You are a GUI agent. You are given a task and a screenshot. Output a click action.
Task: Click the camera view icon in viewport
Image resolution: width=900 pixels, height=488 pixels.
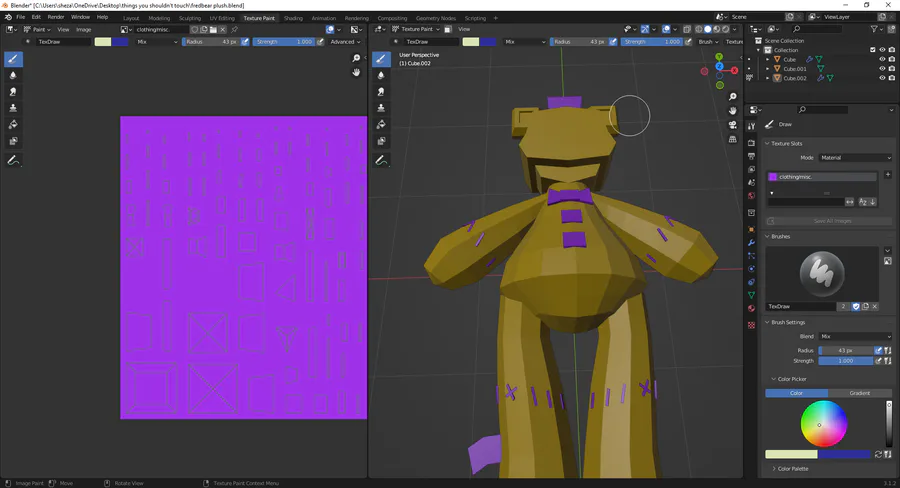(733, 125)
